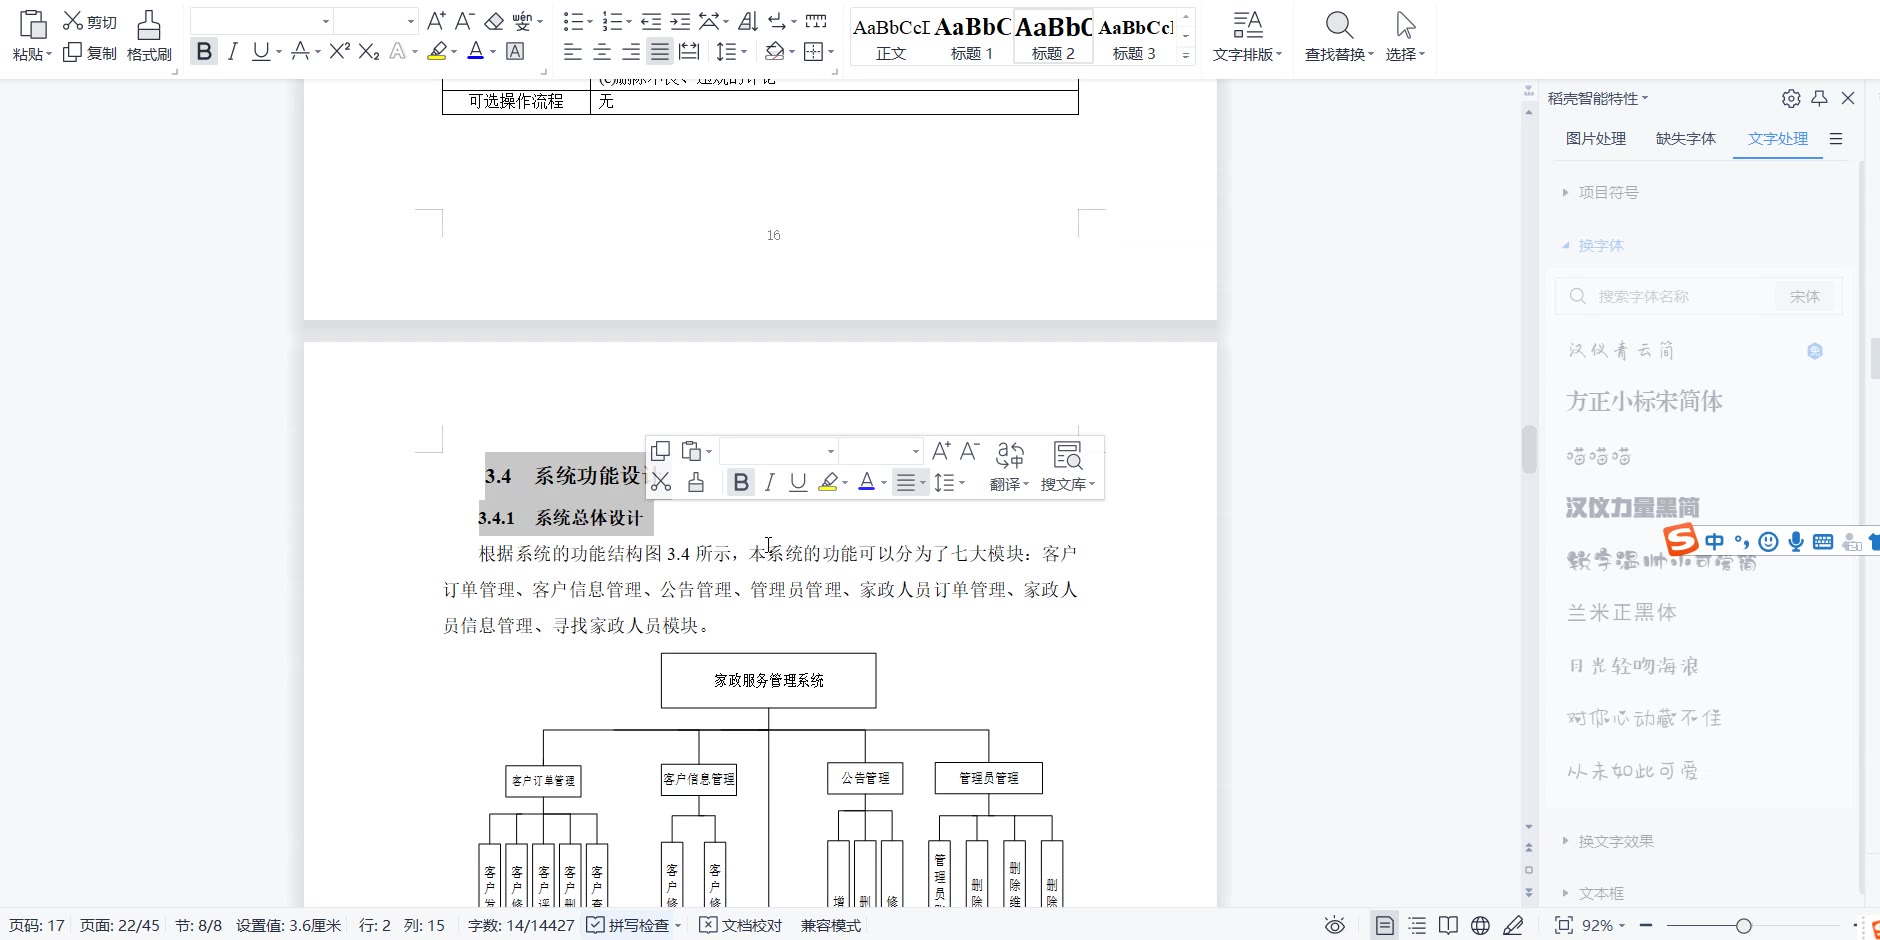Click the Format Painter (格式刷) icon
This screenshot has width=1880, height=940.
click(x=149, y=36)
